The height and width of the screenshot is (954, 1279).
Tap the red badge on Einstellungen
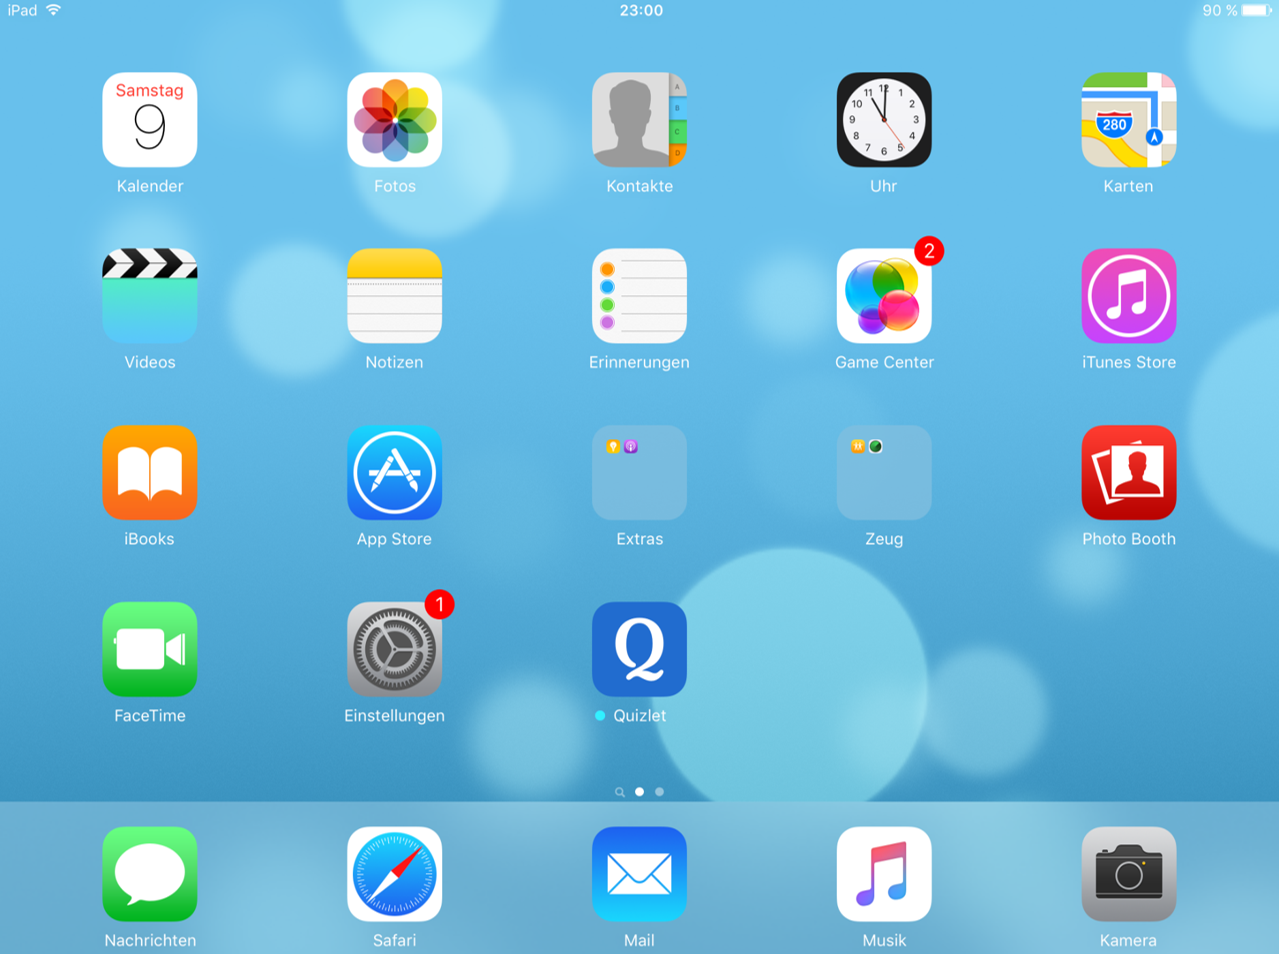click(x=439, y=604)
